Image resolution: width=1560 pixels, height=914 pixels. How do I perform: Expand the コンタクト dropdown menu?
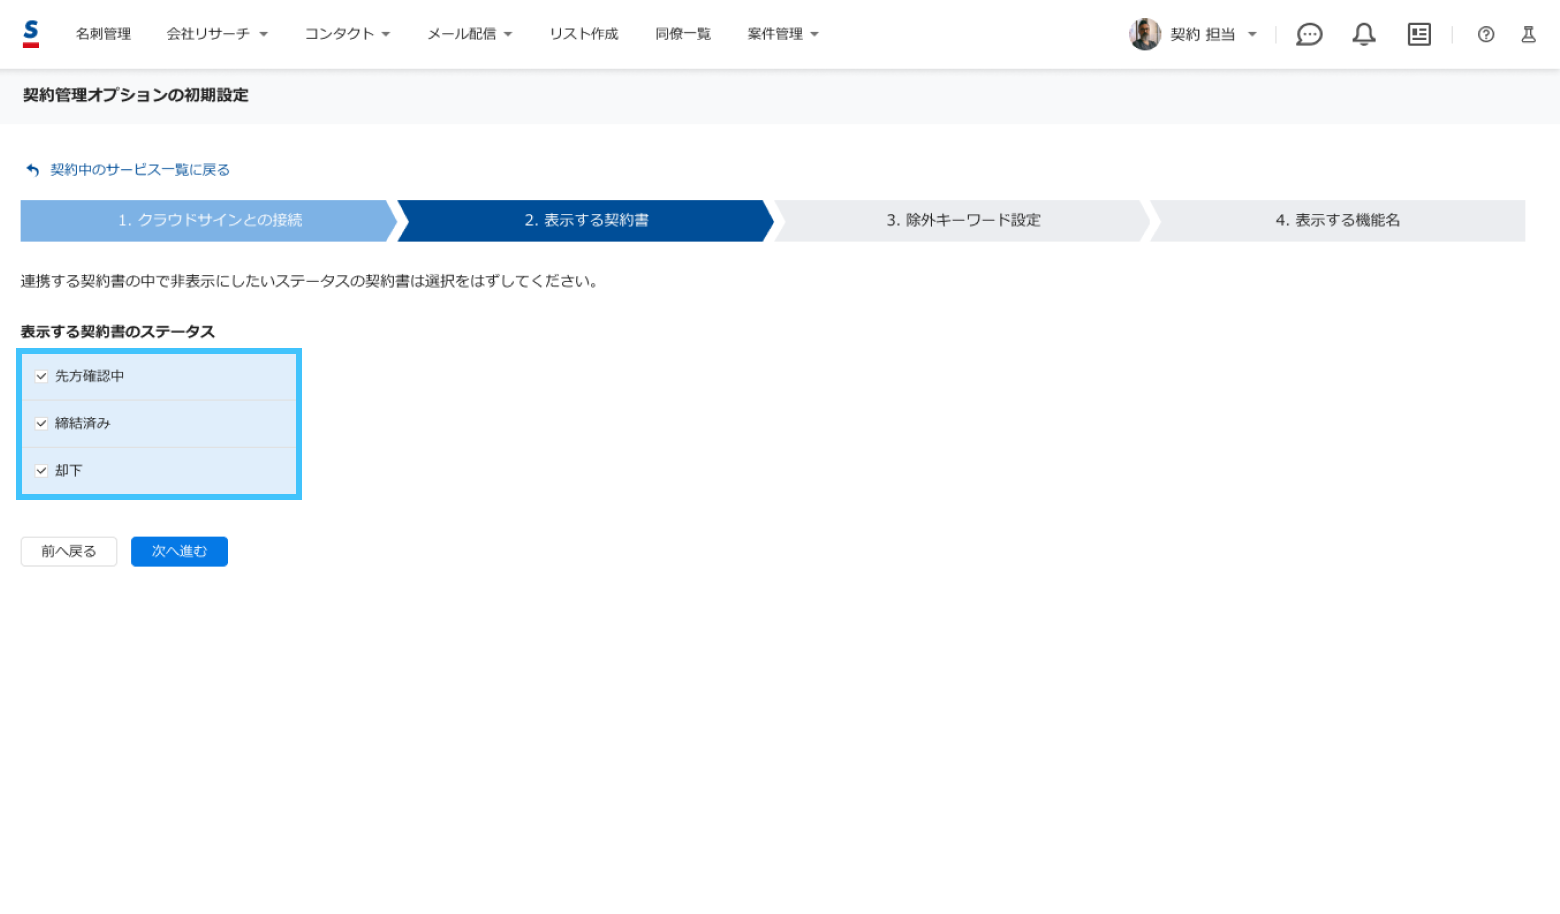(x=347, y=34)
